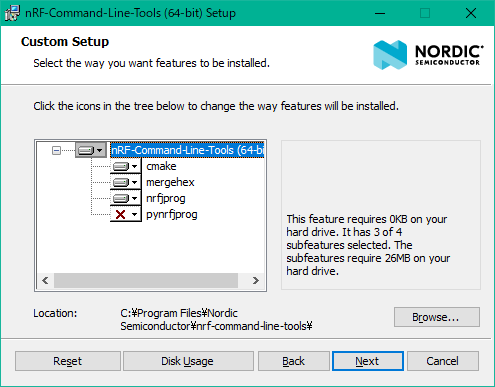This screenshot has height=387, width=495.
Task: Click the feature tree's horizontal scrollbar thumb
Action: (x=146, y=281)
